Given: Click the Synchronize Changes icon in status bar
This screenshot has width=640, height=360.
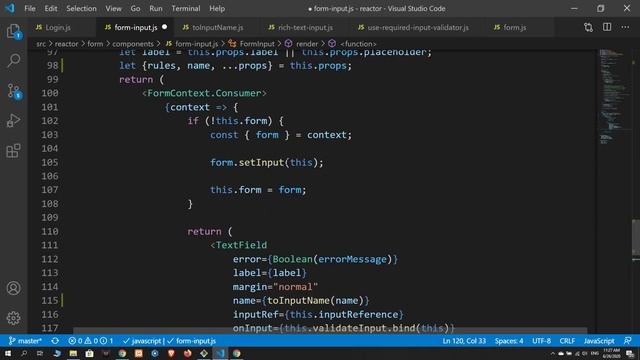Looking at the screenshot, I should [x=55, y=341].
